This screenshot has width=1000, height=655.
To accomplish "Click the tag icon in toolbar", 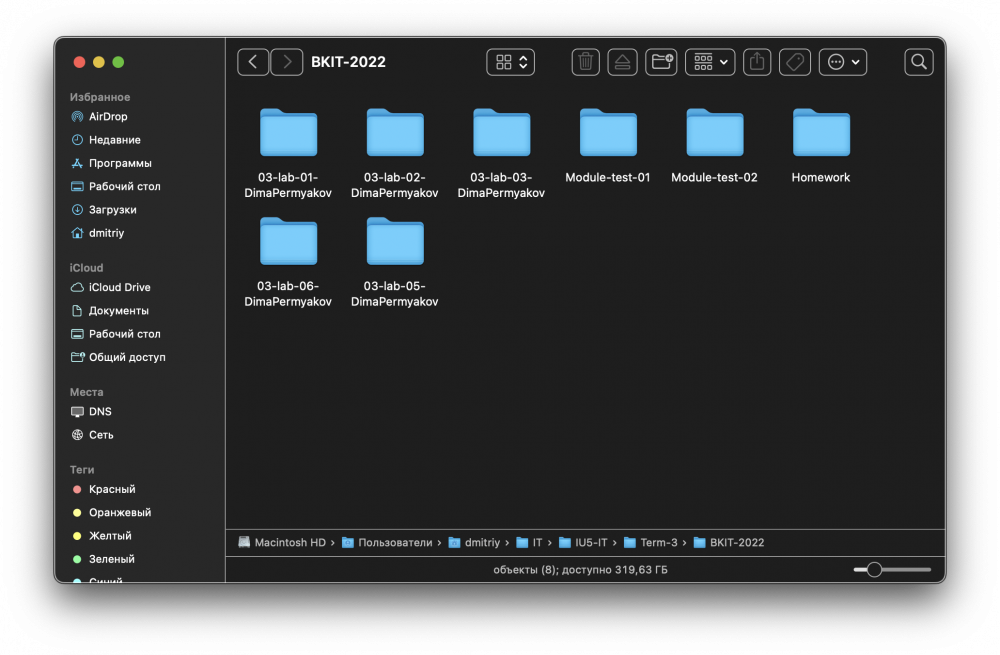I will 795,62.
